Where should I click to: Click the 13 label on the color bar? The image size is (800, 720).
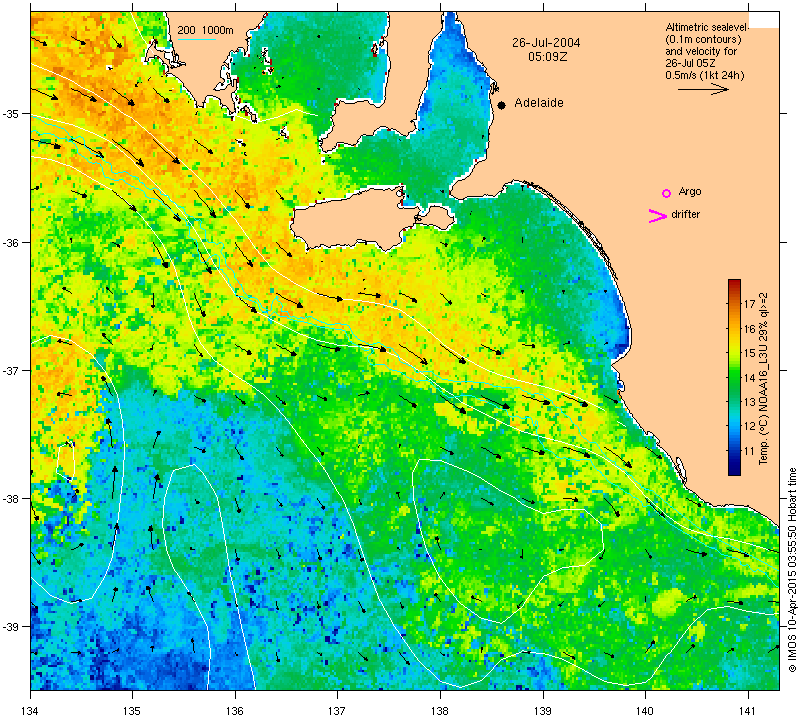pyautogui.click(x=749, y=402)
